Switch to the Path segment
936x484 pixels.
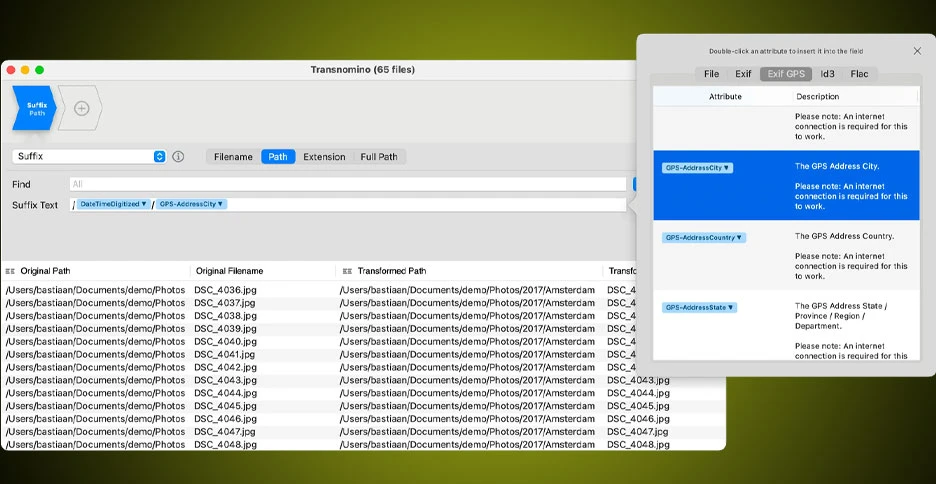pyautogui.click(x=278, y=157)
